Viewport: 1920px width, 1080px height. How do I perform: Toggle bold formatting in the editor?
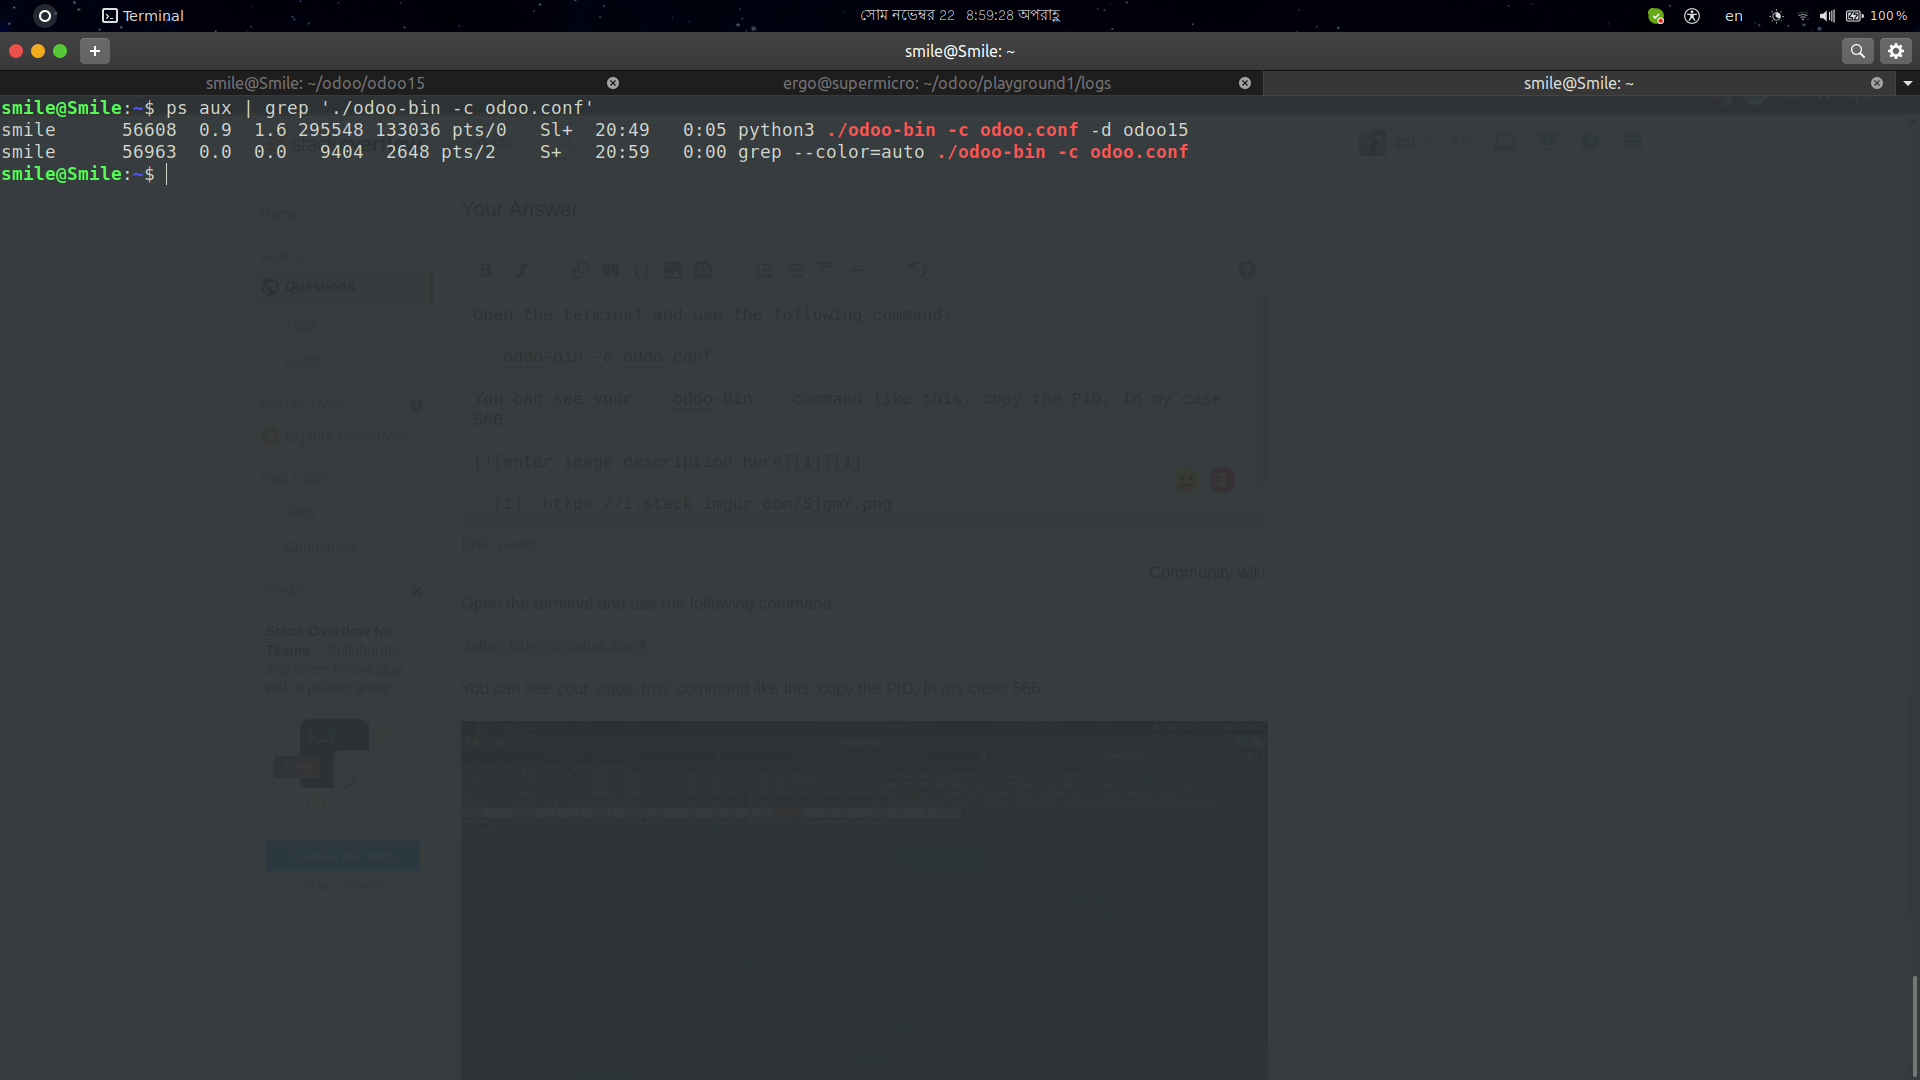[x=485, y=270]
